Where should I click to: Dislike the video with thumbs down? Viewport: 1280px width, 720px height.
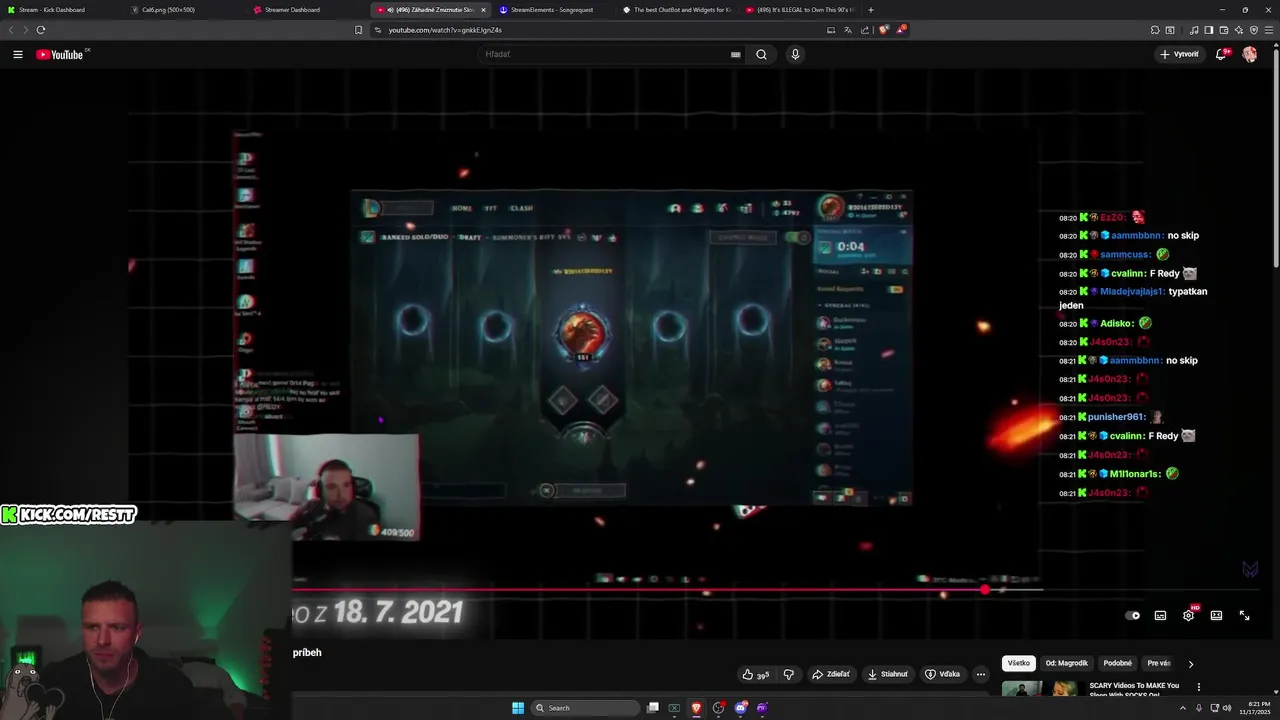point(789,674)
